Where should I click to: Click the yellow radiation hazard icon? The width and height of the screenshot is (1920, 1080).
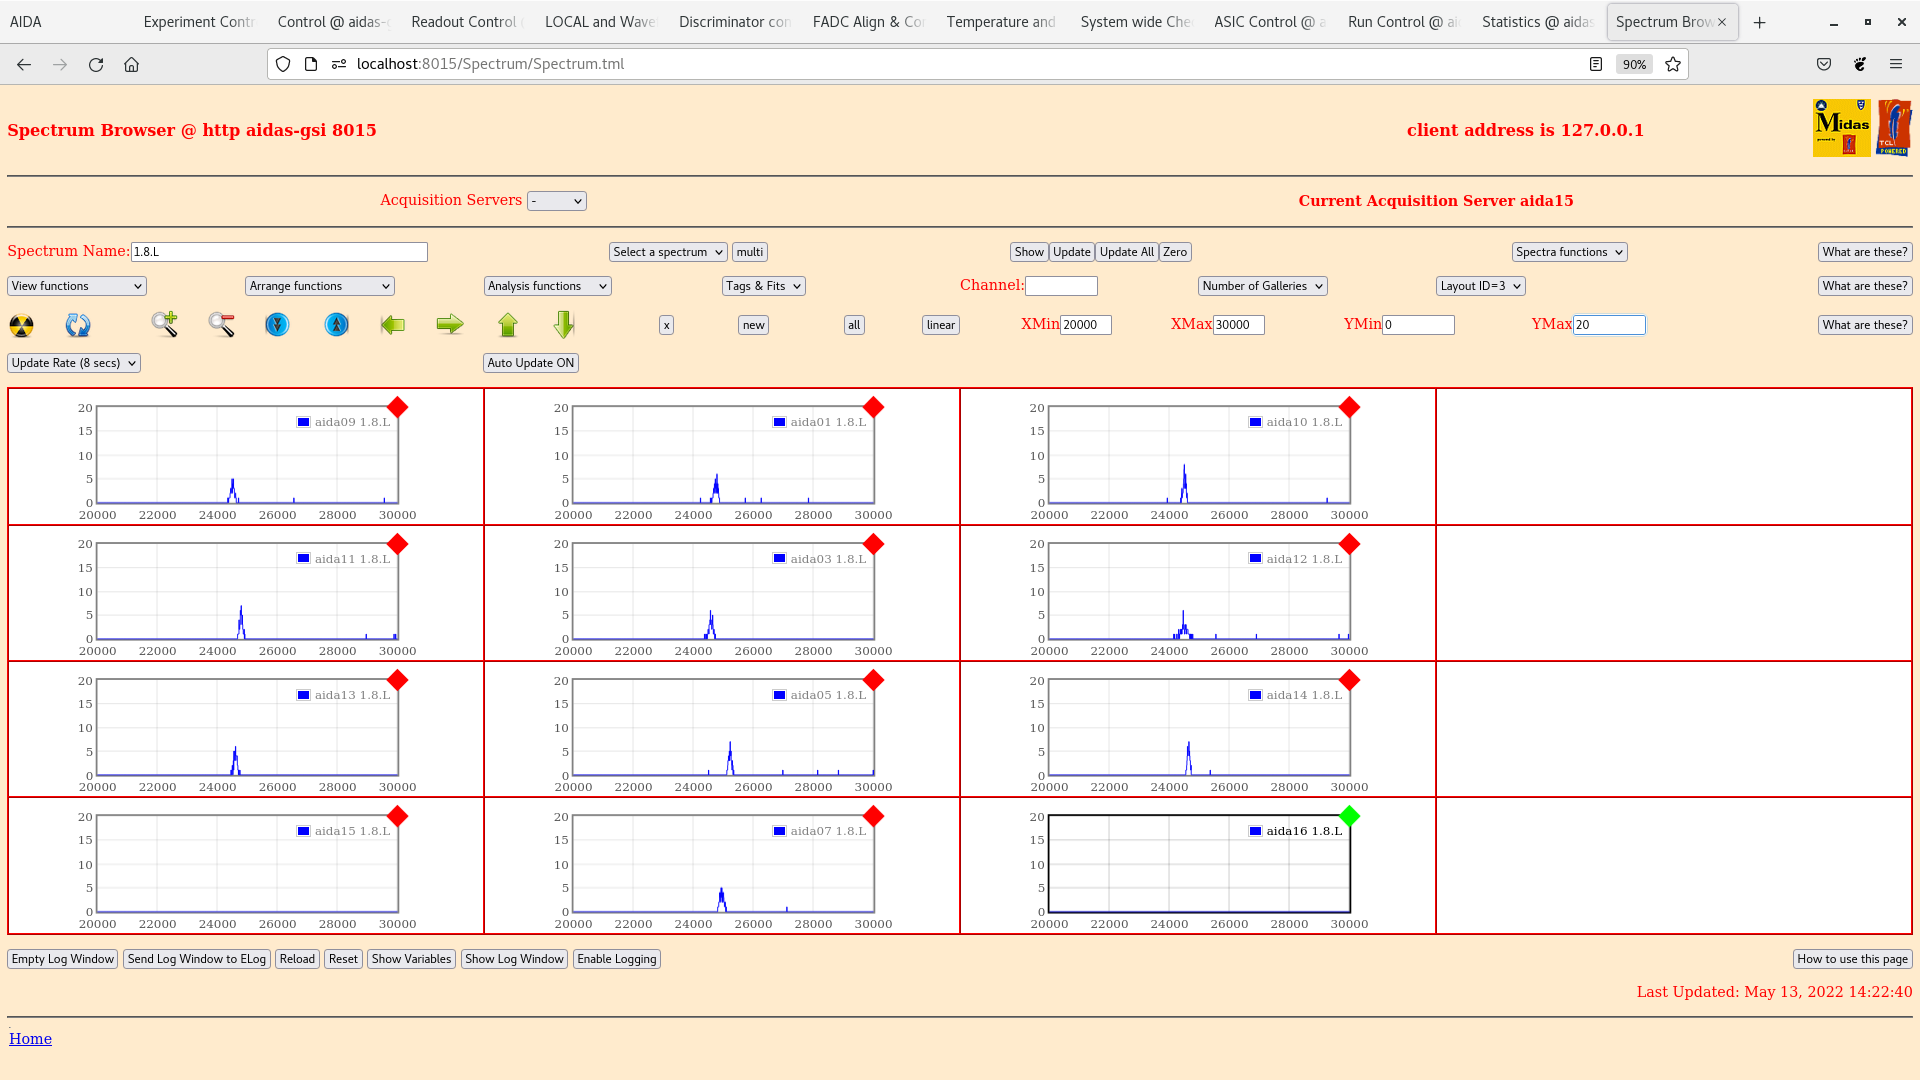21,325
